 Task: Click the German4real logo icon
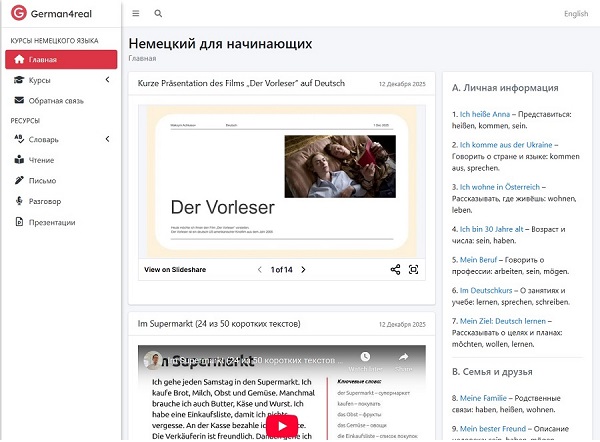tap(18, 14)
